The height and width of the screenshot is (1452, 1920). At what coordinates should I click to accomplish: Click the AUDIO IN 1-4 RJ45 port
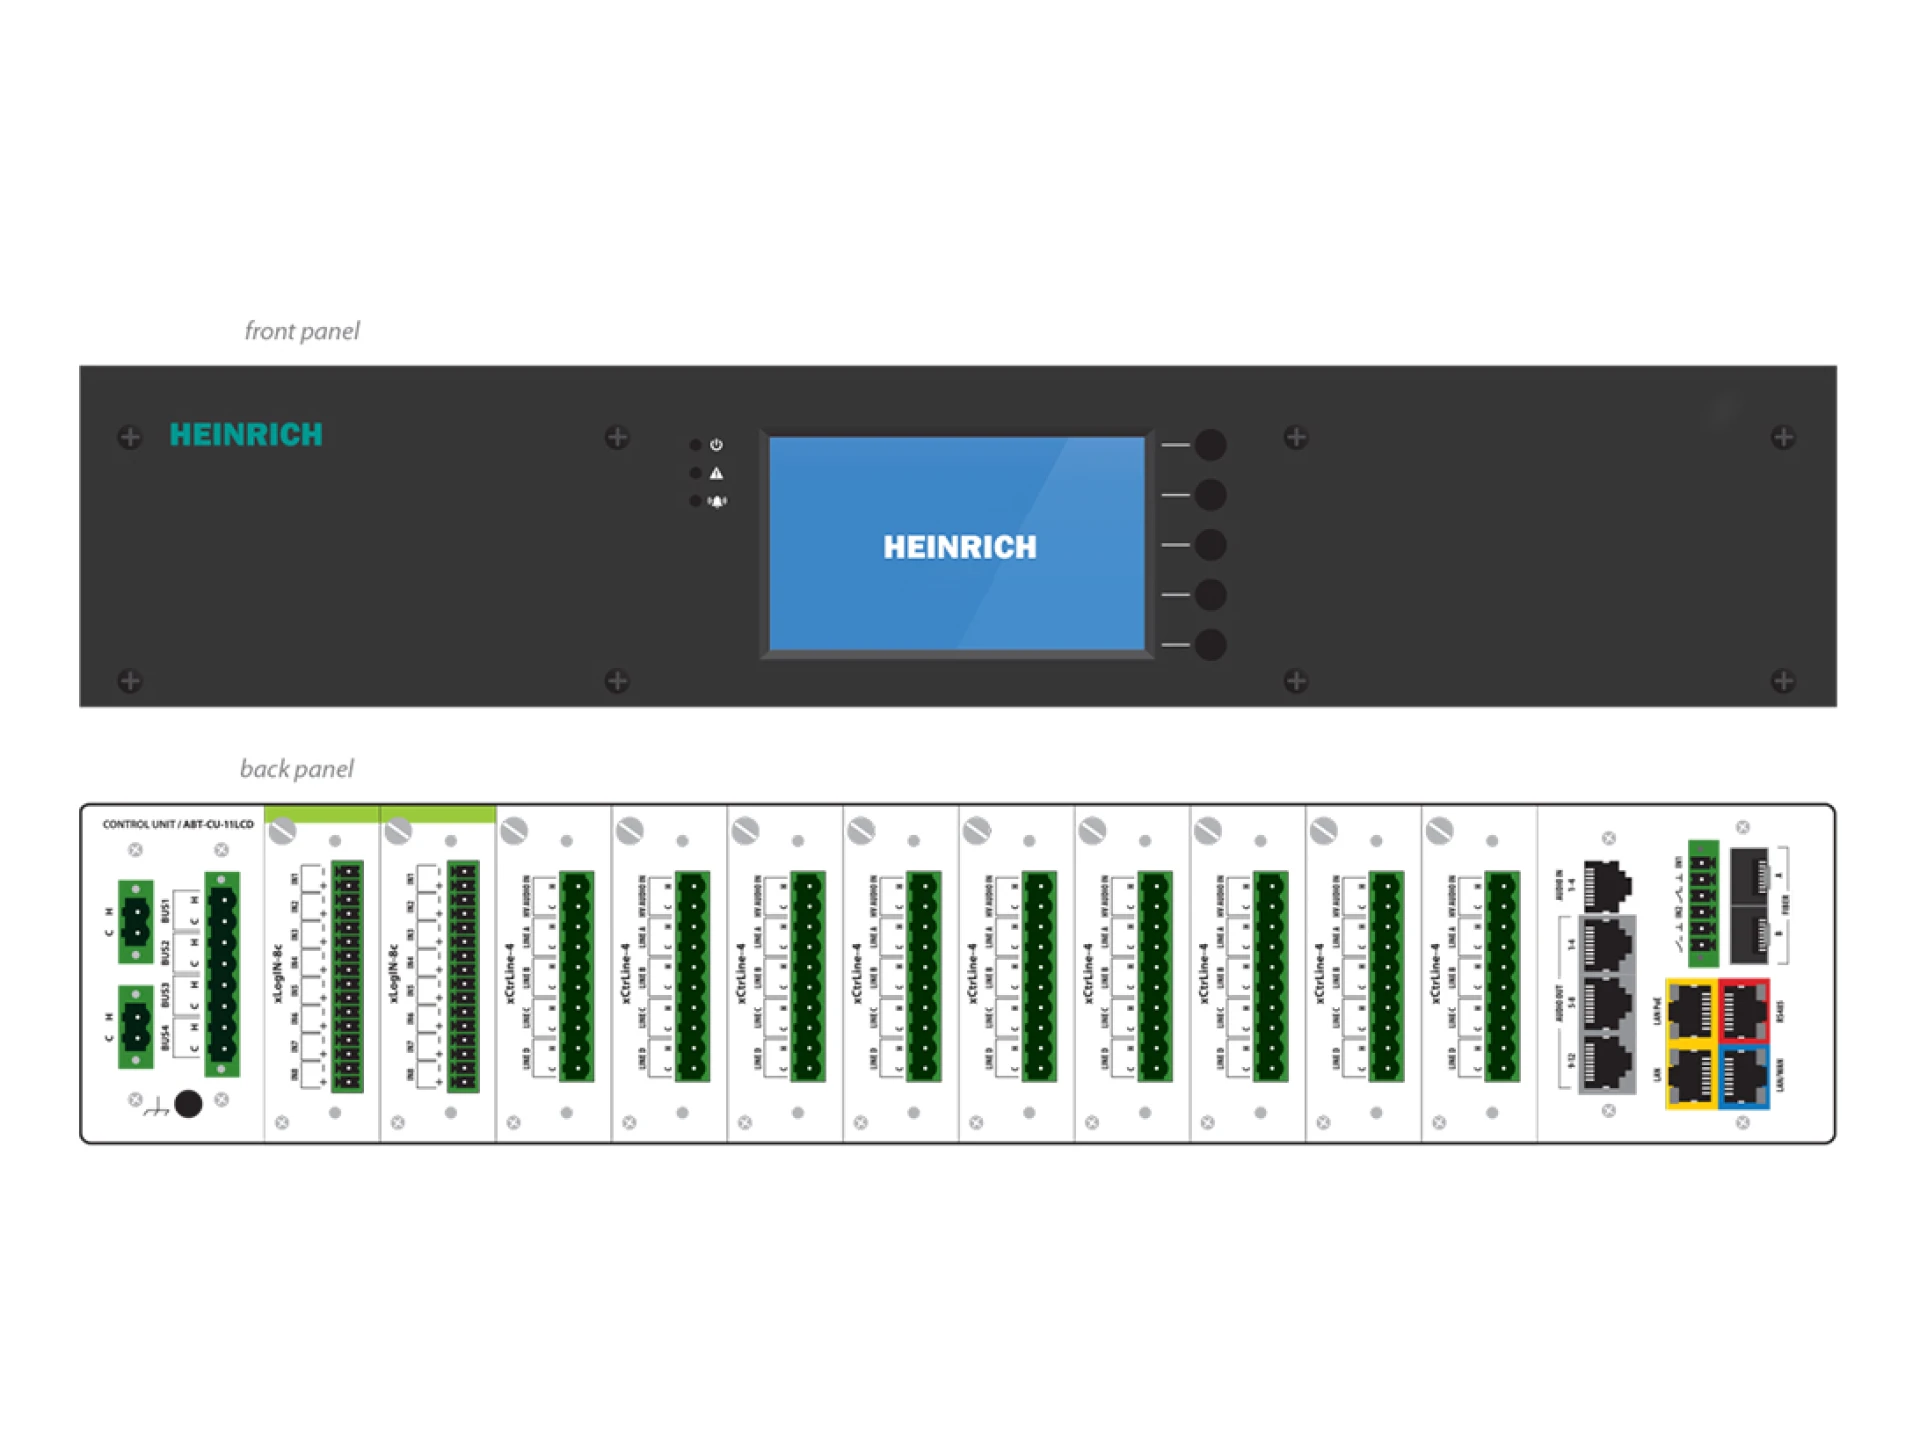click(x=1606, y=884)
